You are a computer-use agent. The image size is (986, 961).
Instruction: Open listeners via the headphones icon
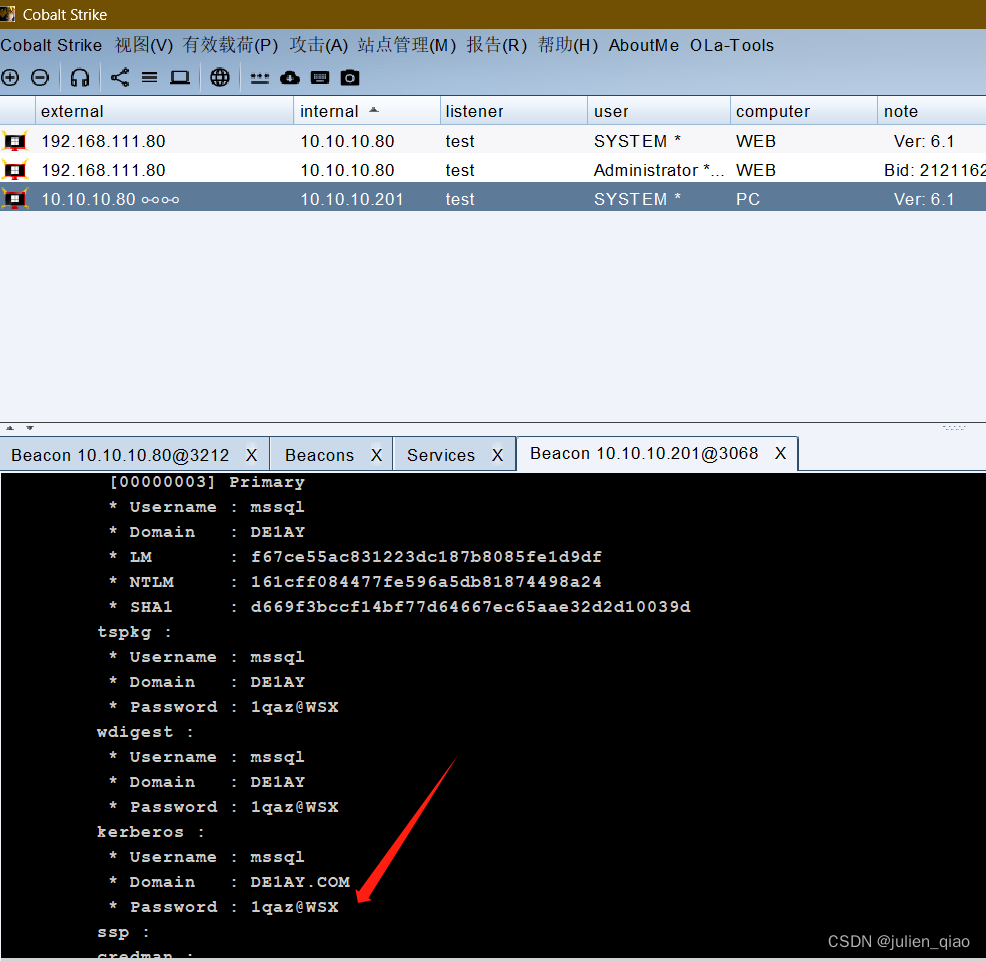point(80,78)
